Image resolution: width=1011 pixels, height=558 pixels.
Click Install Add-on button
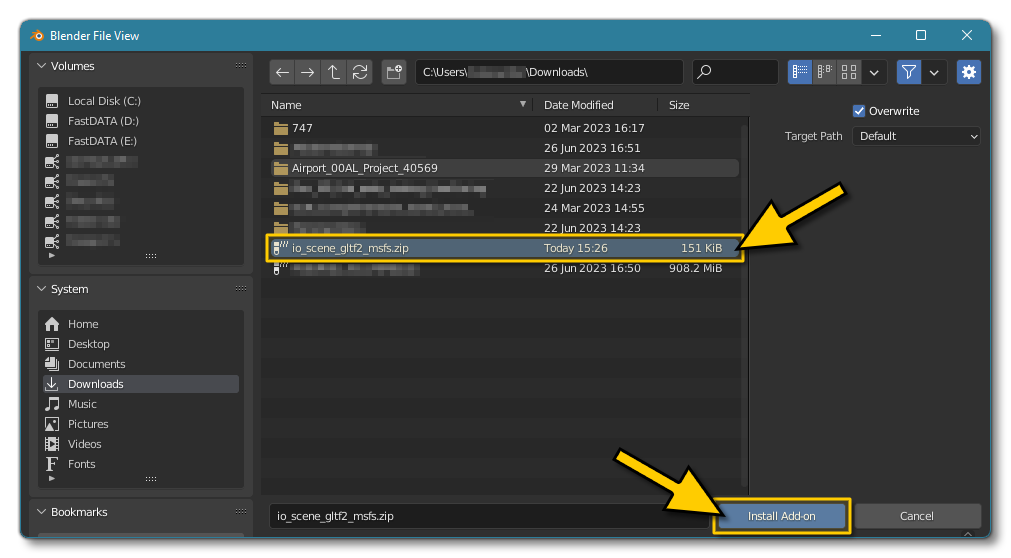coord(781,516)
